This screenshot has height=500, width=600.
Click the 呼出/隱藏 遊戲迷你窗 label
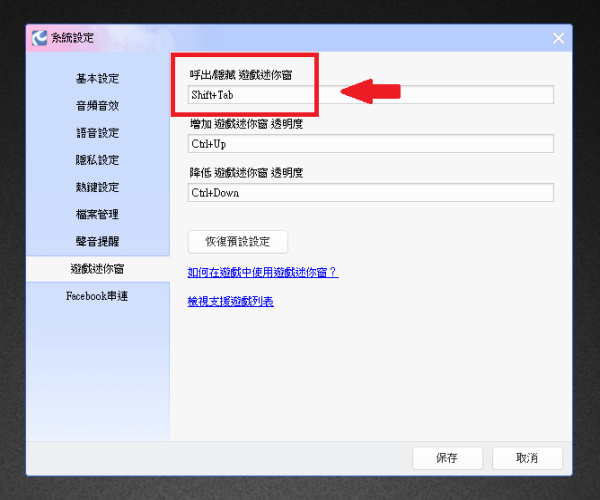coord(241,75)
